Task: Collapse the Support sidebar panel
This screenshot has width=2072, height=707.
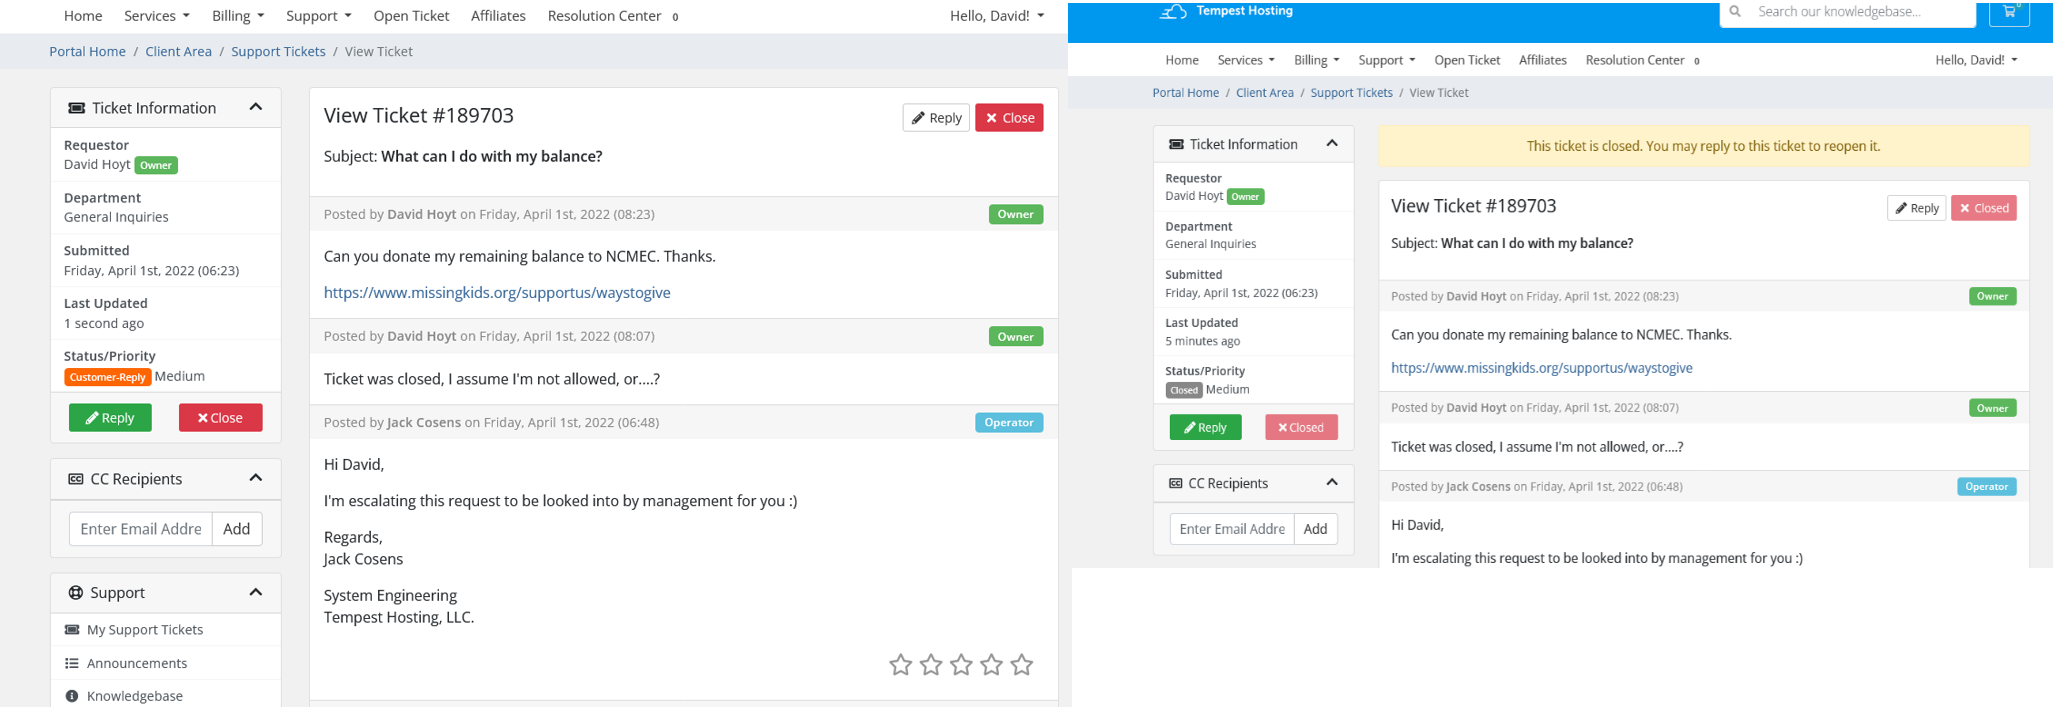Action: point(256,592)
